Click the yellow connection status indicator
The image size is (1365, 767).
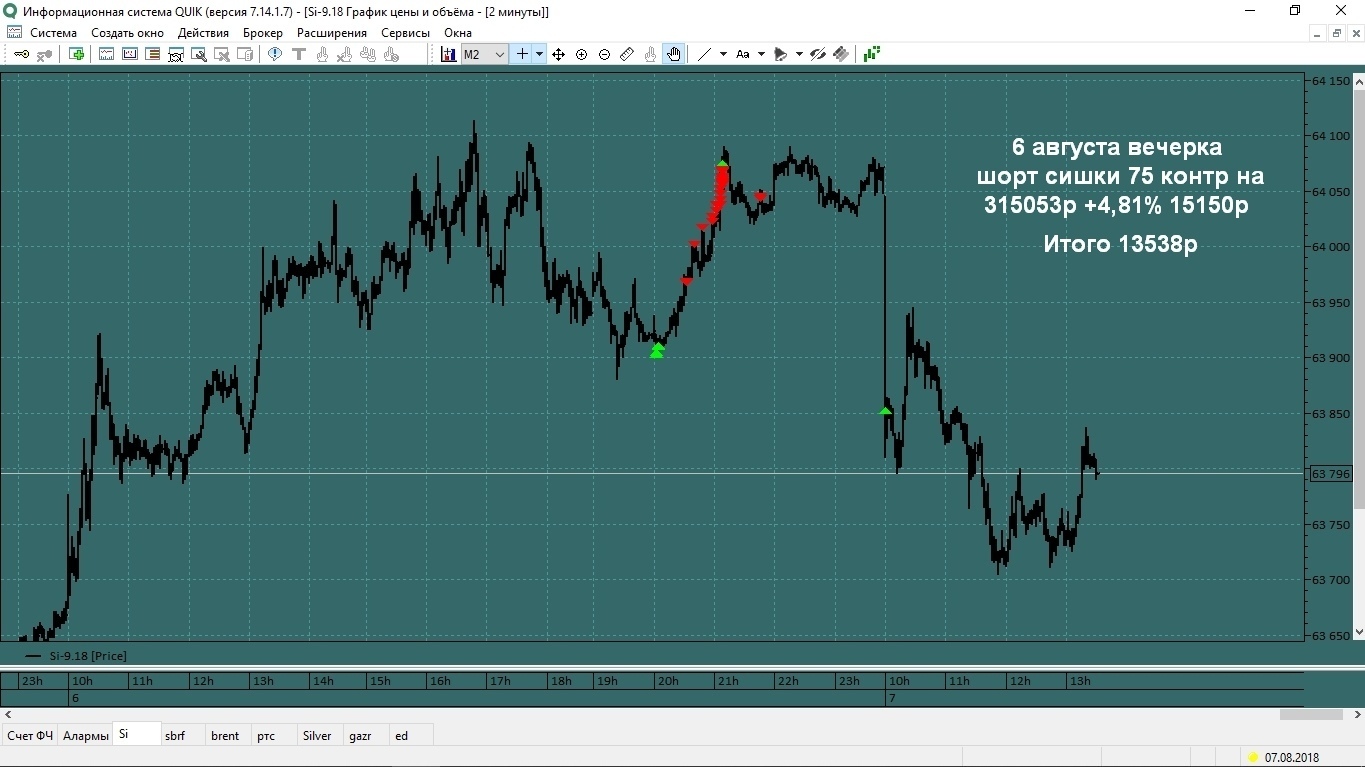coord(1253,757)
